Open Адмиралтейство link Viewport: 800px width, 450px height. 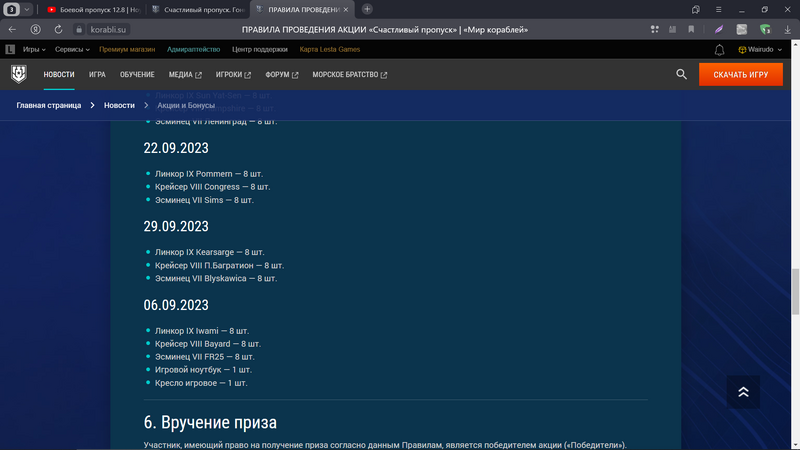(193, 49)
